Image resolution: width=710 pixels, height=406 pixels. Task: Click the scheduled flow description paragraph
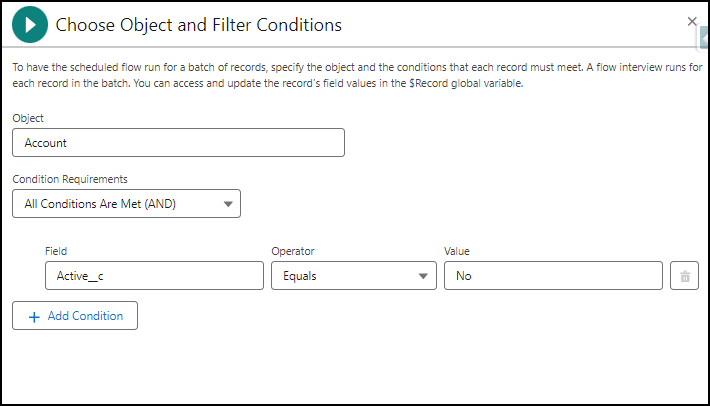pos(357,75)
